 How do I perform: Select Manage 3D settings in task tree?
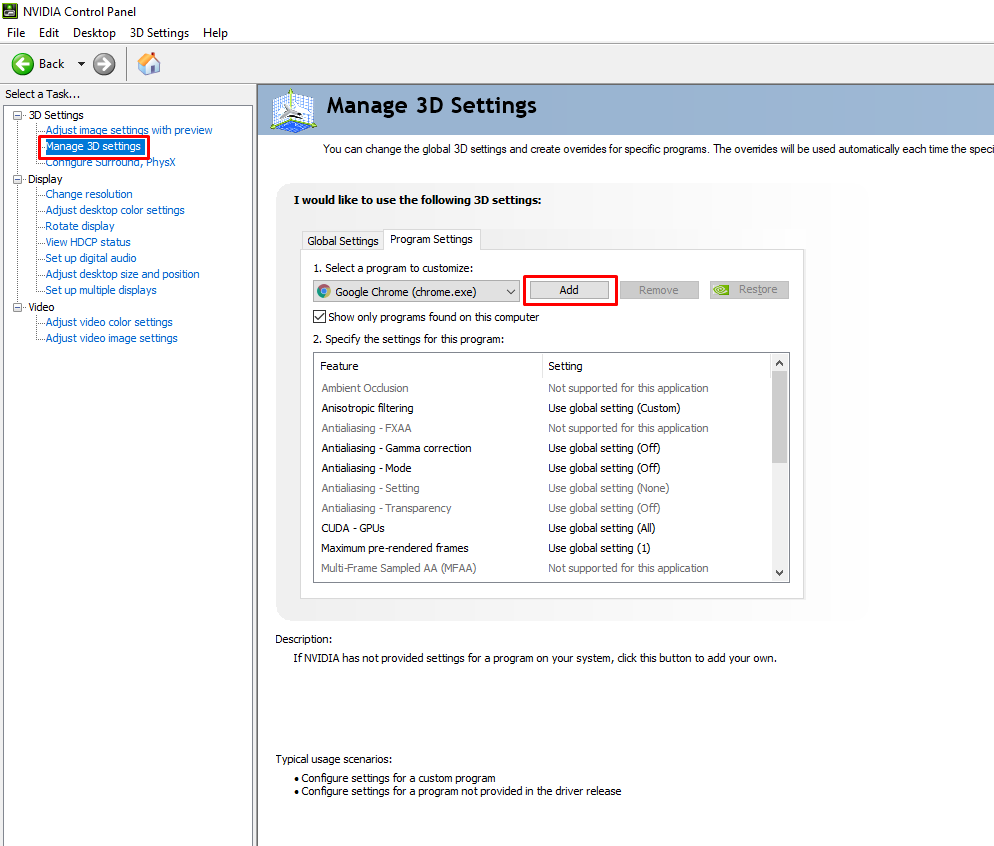93,146
